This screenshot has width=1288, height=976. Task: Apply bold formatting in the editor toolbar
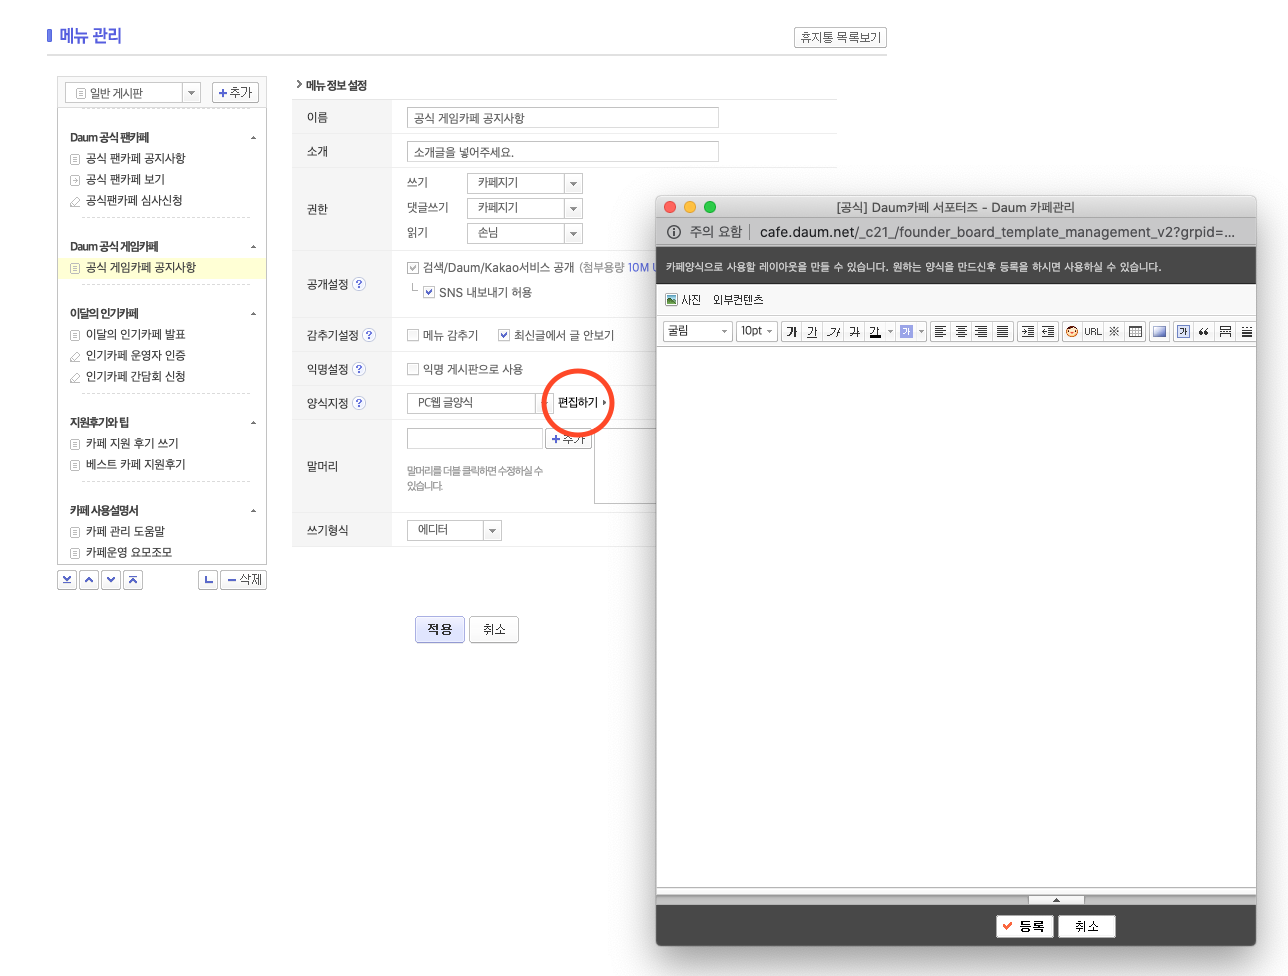[x=792, y=332]
